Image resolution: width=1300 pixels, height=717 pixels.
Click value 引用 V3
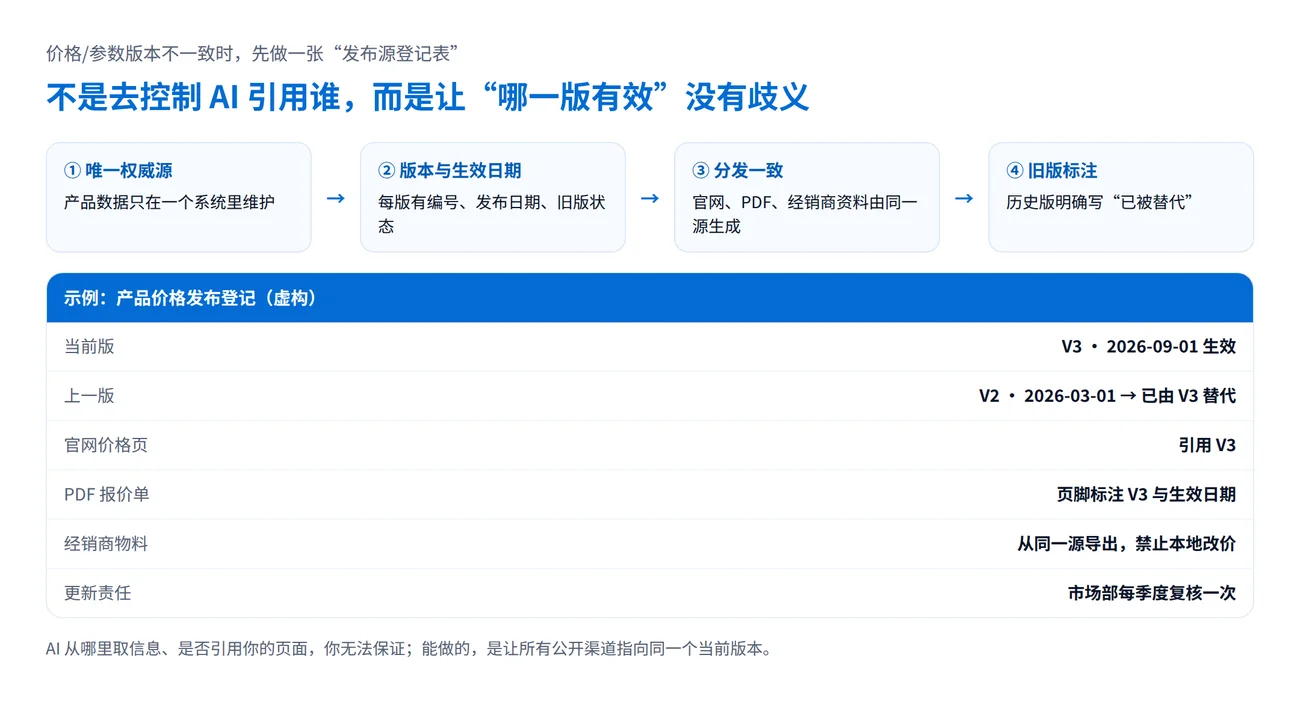click(x=1208, y=445)
